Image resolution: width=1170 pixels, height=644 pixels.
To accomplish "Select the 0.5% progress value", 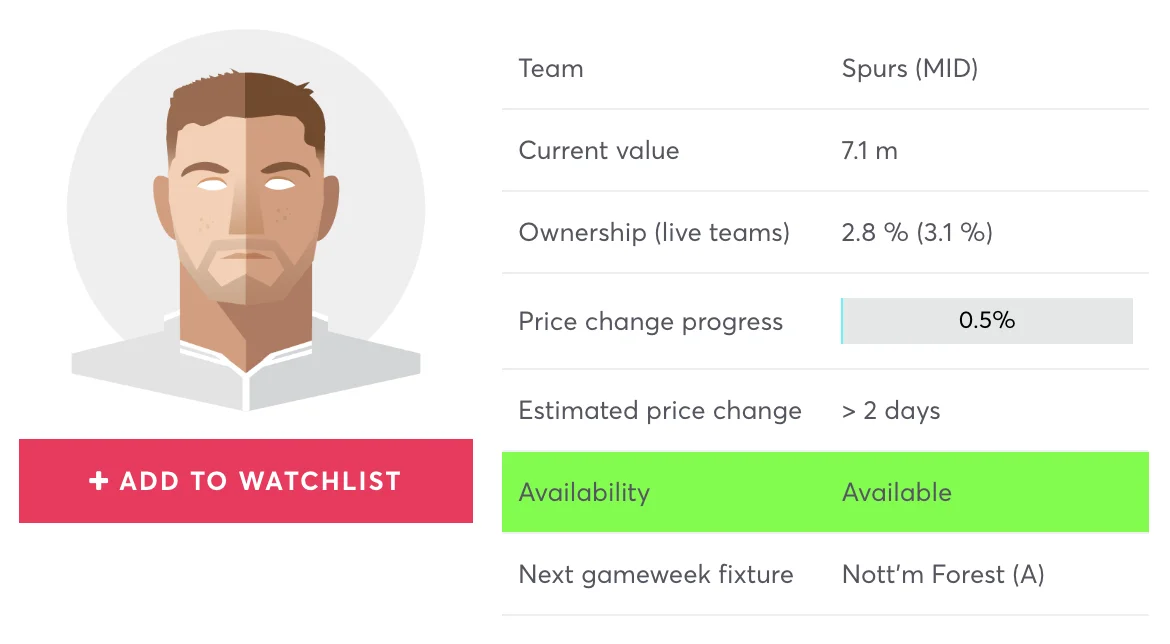I will 986,320.
